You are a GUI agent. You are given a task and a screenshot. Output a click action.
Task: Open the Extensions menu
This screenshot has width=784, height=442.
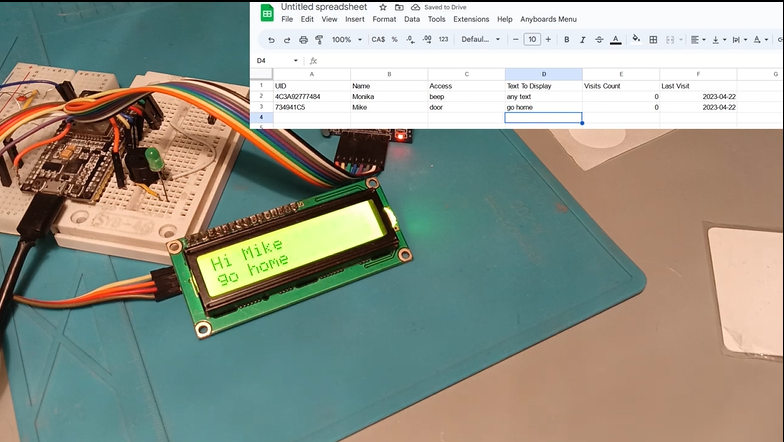click(471, 19)
